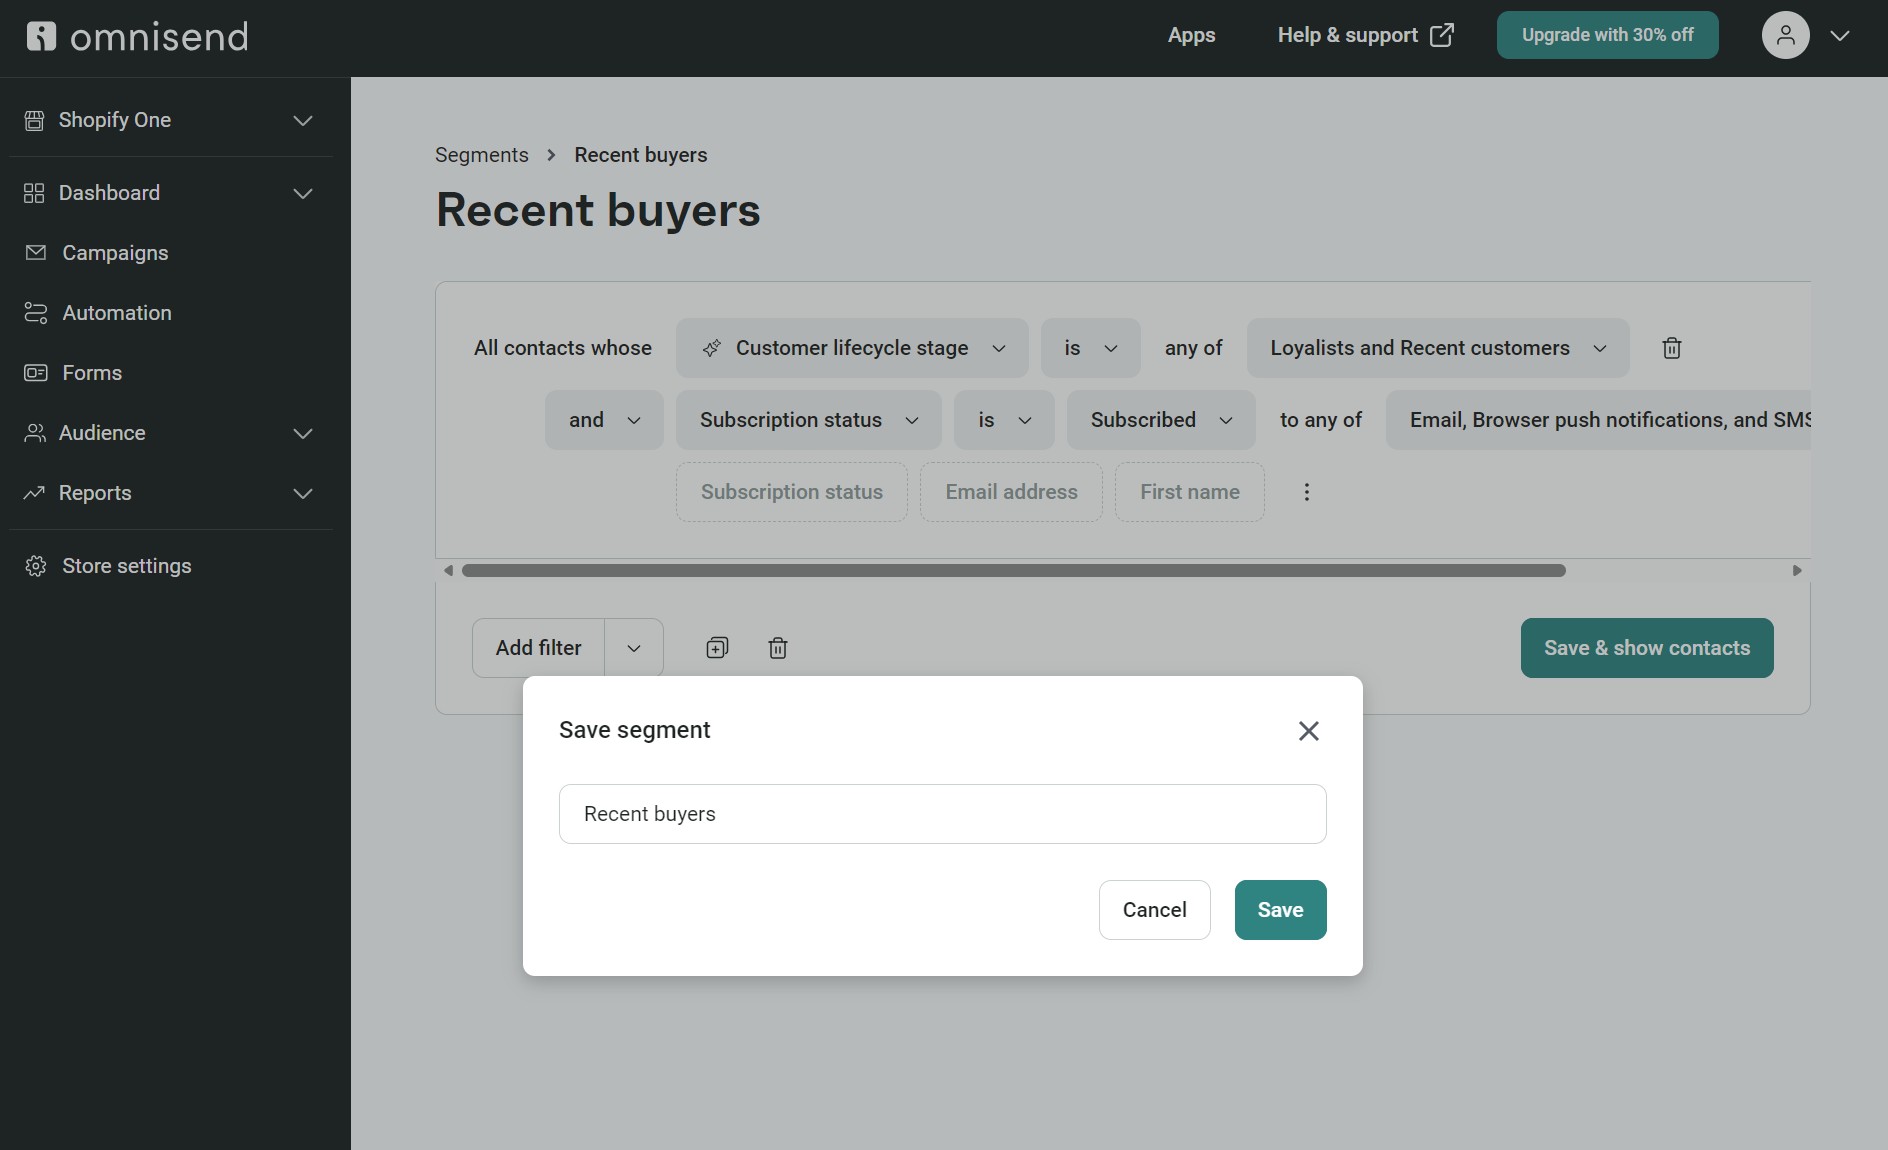
Task: Open more options via three-dot icon
Action: tap(1306, 491)
